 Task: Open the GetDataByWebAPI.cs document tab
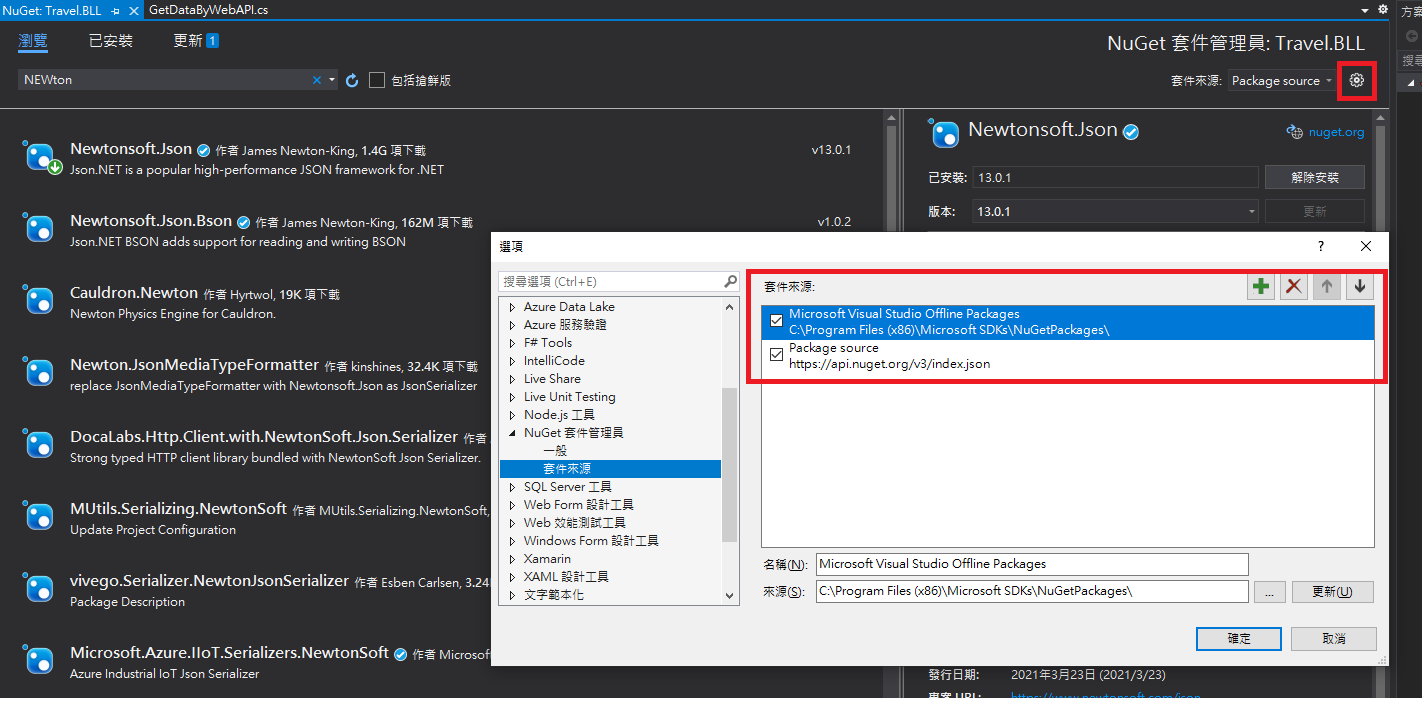tap(208, 10)
